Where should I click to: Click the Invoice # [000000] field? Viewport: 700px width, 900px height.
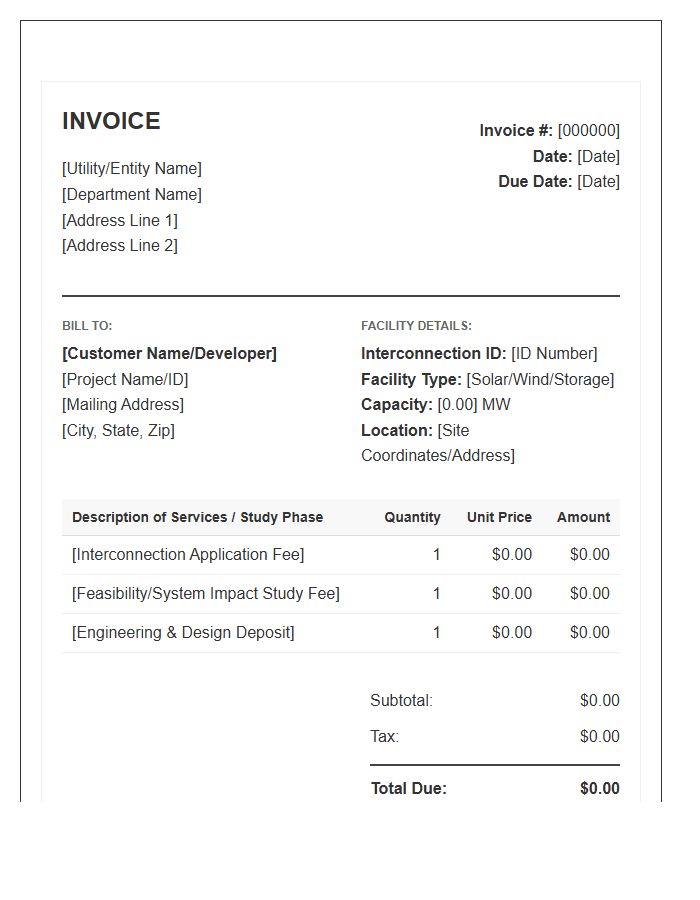[550, 131]
